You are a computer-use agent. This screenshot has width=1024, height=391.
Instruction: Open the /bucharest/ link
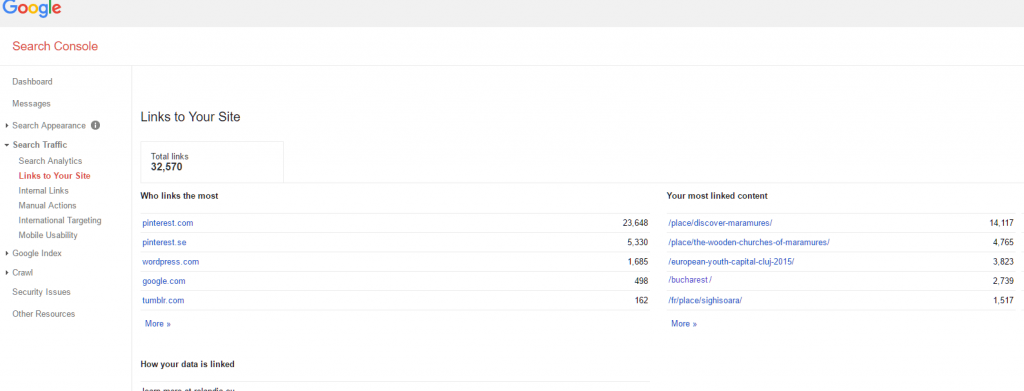(x=690, y=280)
